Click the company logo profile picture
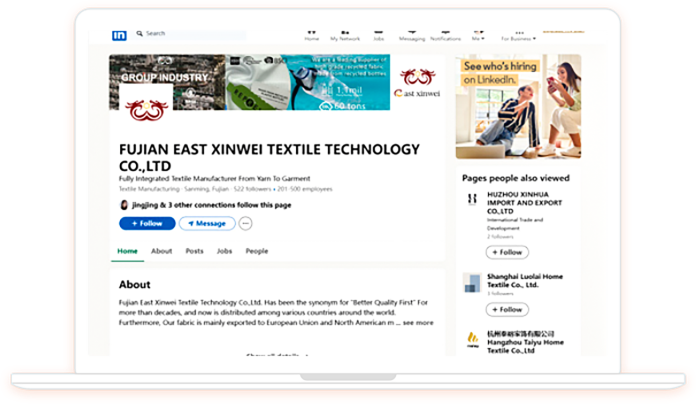This screenshot has width=696, height=404. click(146, 106)
